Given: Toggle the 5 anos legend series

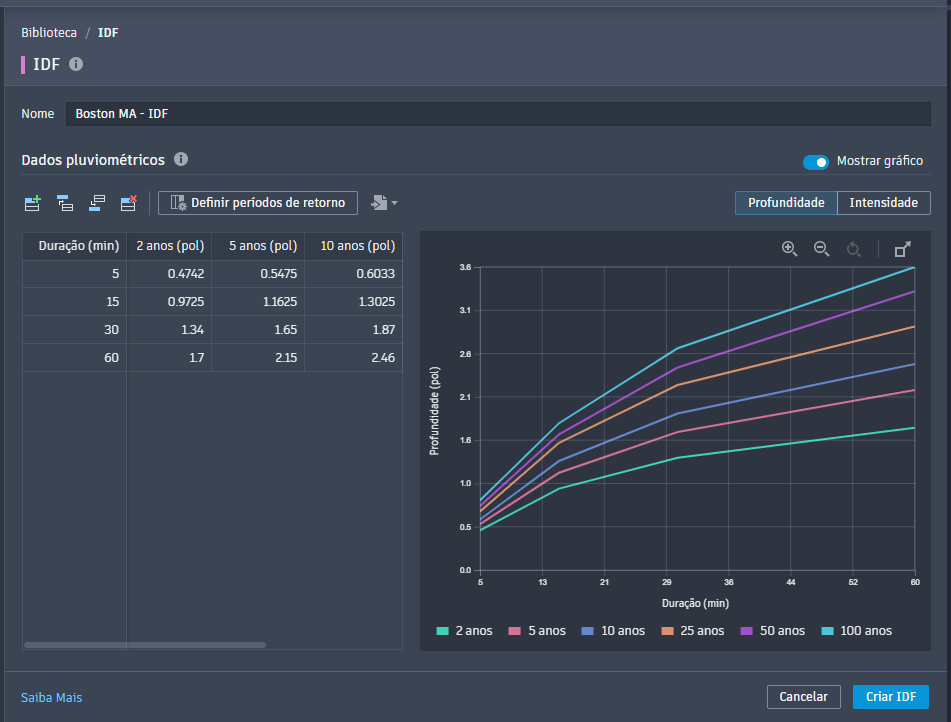Looking at the screenshot, I should click(x=537, y=631).
